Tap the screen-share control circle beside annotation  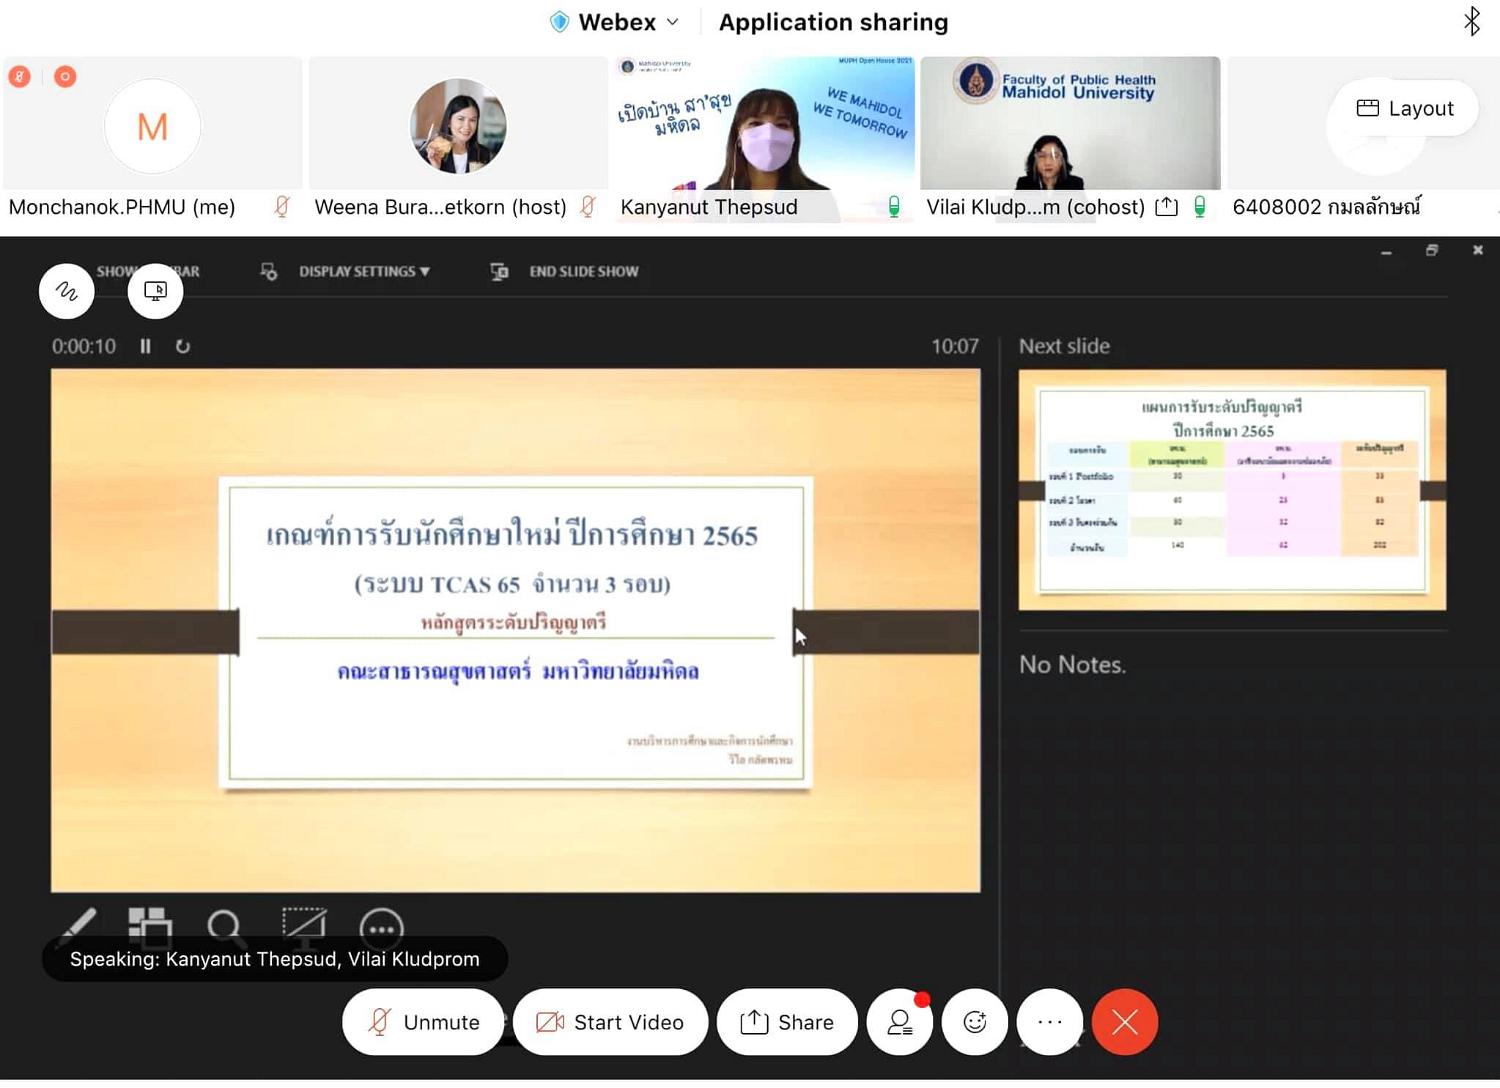click(x=155, y=291)
